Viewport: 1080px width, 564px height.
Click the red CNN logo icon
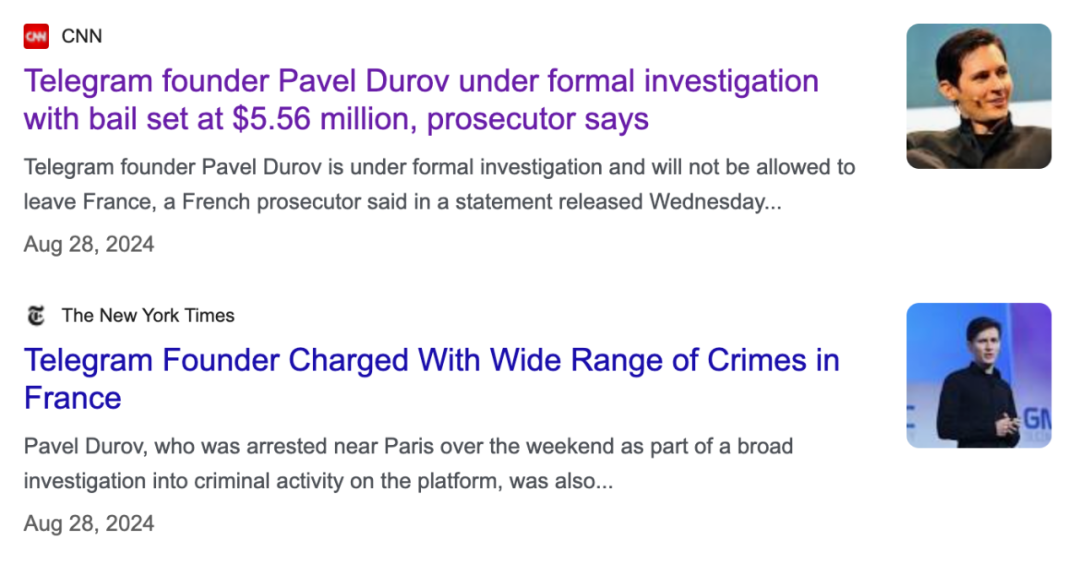point(37,36)
